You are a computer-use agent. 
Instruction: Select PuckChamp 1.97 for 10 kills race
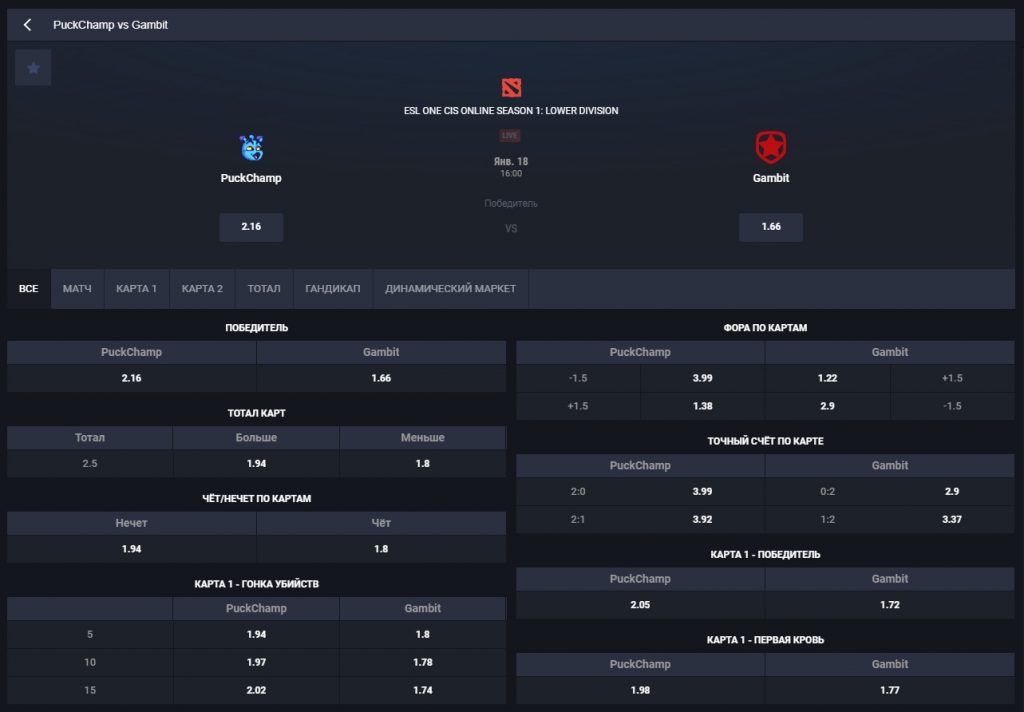pyautogui.click(x=256, y=662)
